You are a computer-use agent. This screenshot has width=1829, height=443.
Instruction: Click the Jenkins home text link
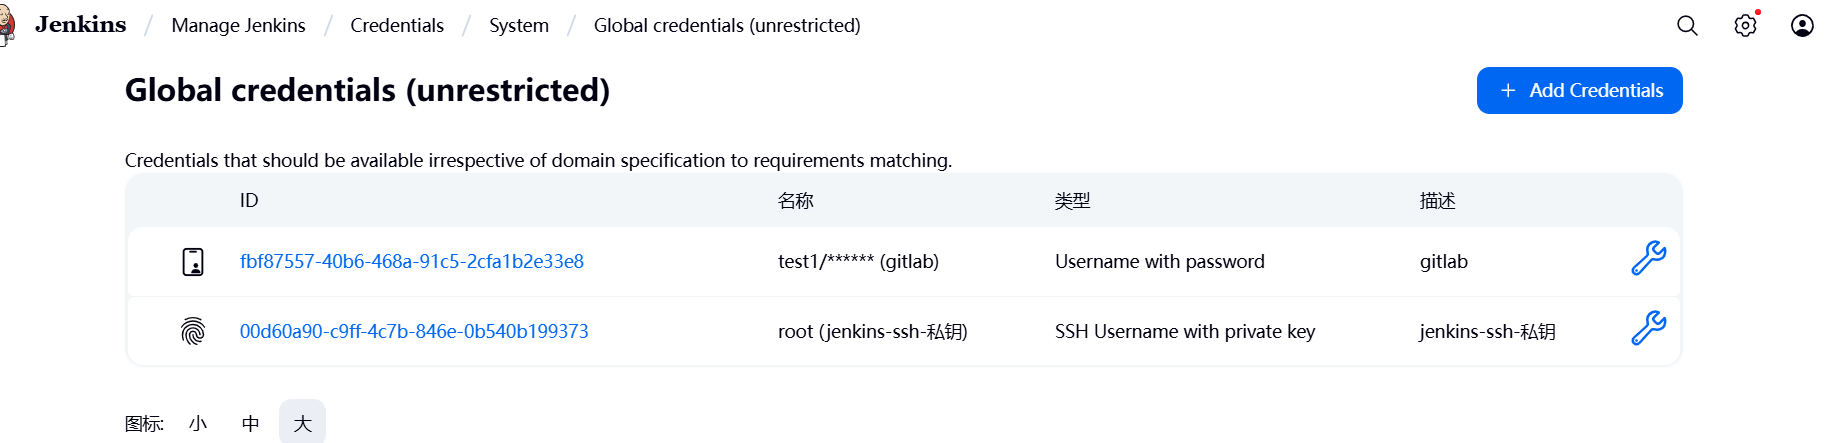81,25
